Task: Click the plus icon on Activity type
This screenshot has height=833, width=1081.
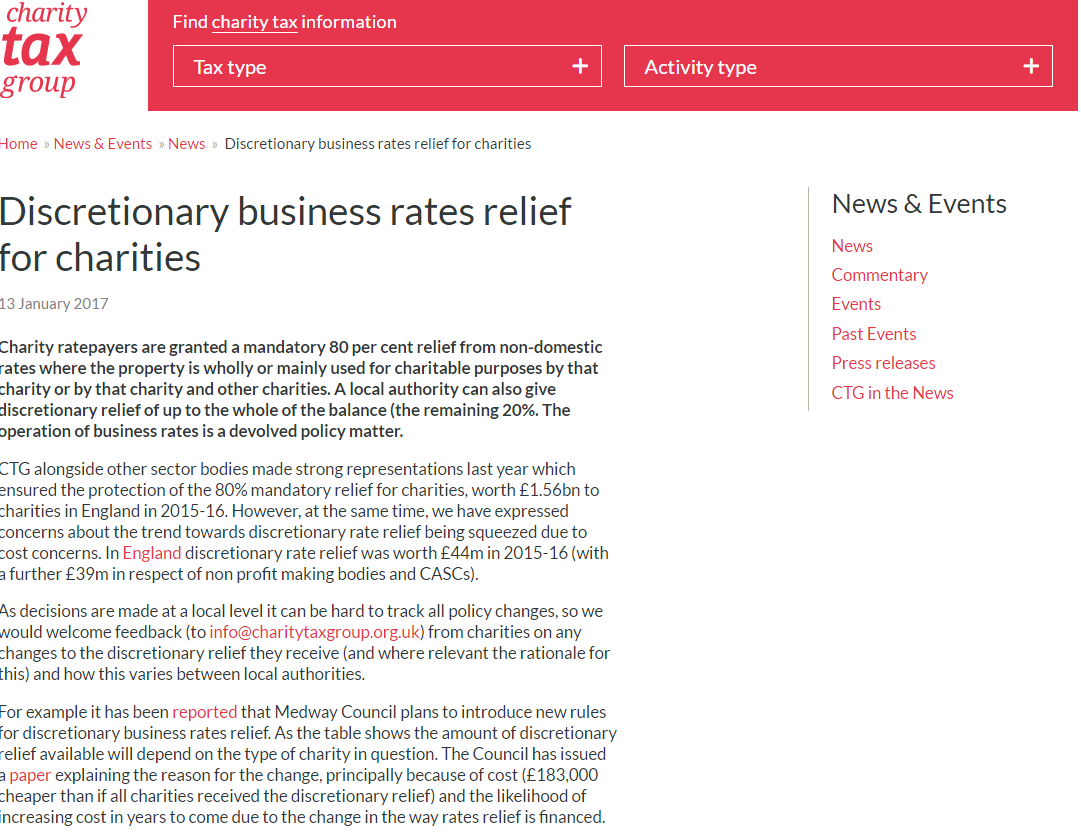Action: tap(1031, 65)
